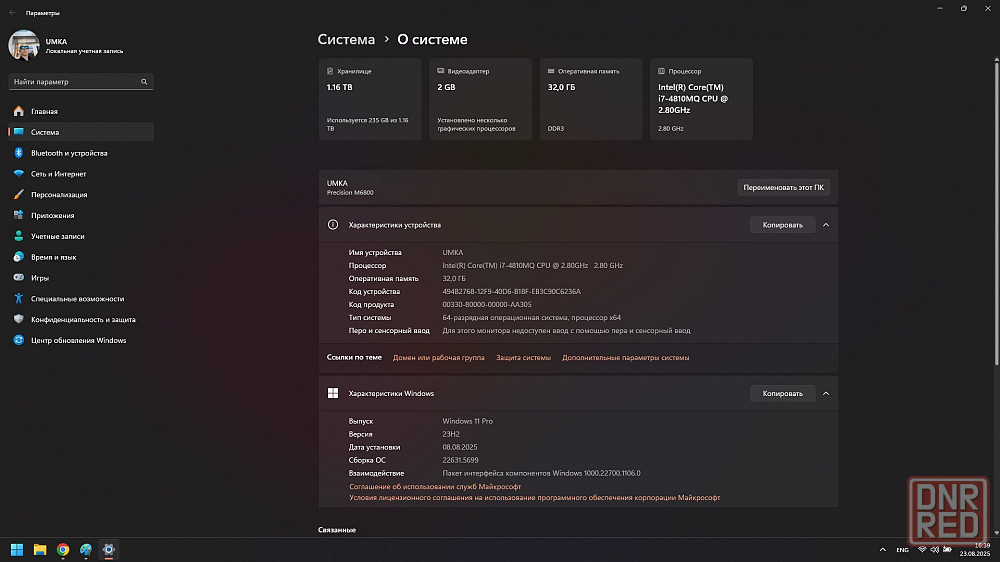Viewport: 1000px width, 562px height.
Task: Click the product code 00330-80000-00000-AA305
Action: (x=487, y=305)
